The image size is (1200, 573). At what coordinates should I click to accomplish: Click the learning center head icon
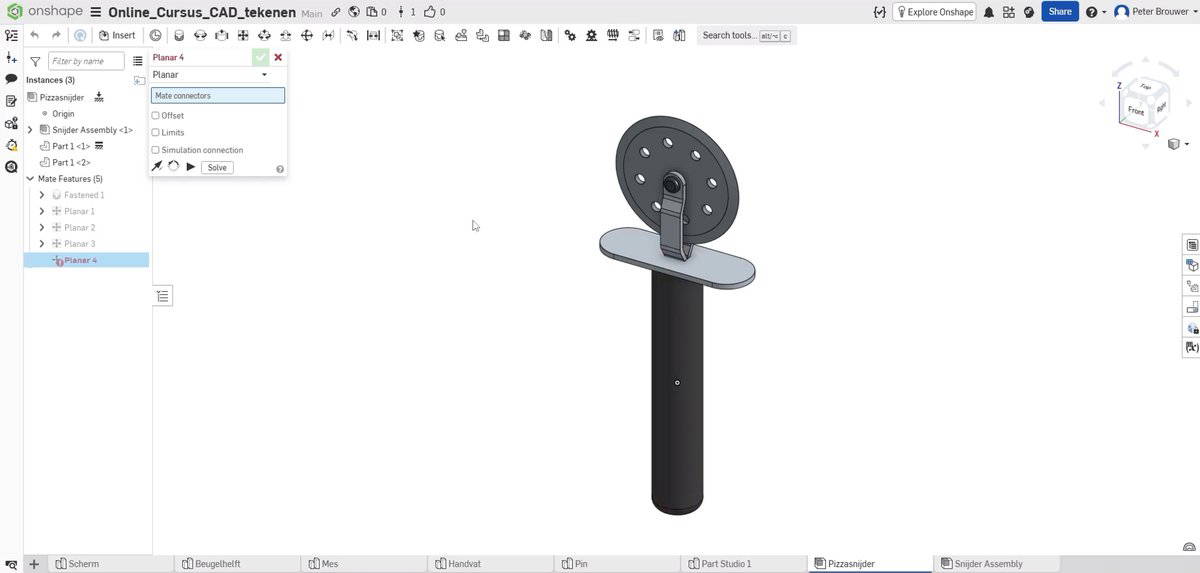pos(1029,12)
